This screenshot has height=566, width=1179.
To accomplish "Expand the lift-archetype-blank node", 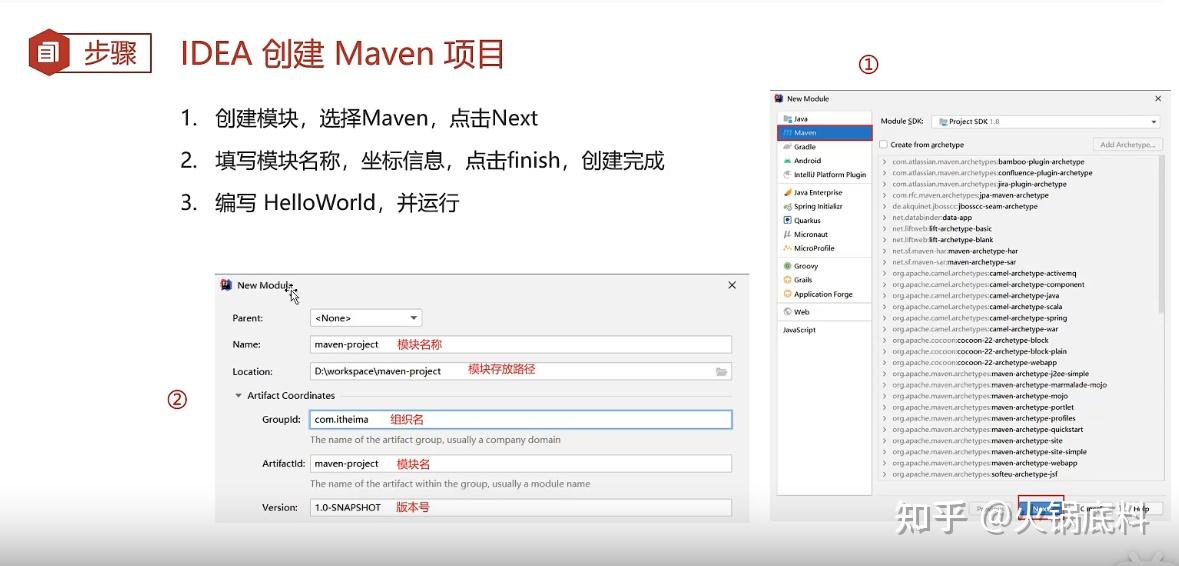I will point(885,240).
